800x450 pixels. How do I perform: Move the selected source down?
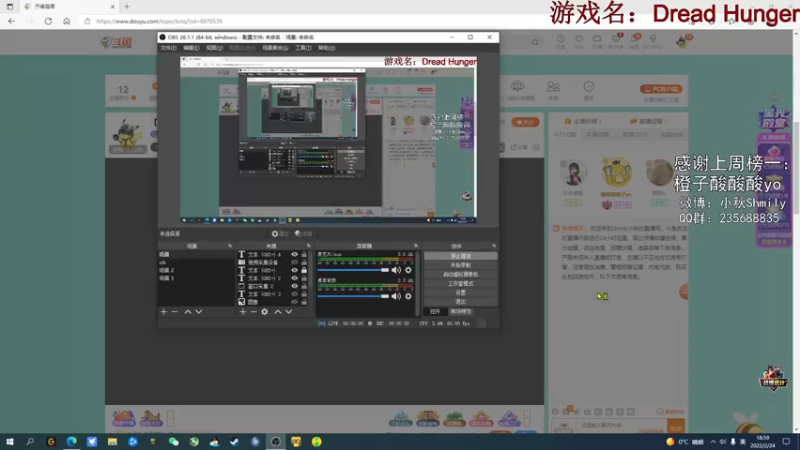pos(289,312)
